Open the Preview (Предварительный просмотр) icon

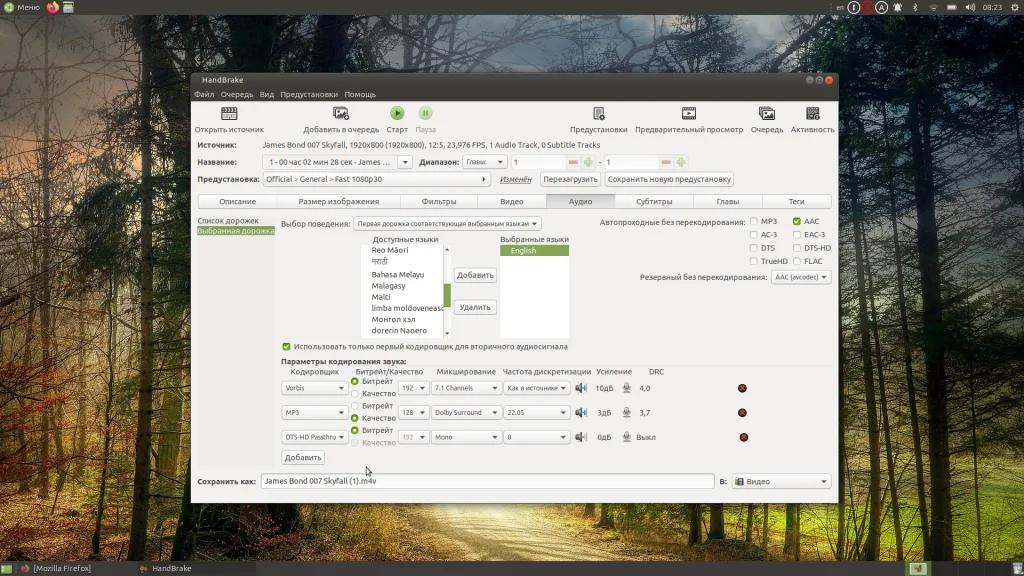tap(689, 114)
